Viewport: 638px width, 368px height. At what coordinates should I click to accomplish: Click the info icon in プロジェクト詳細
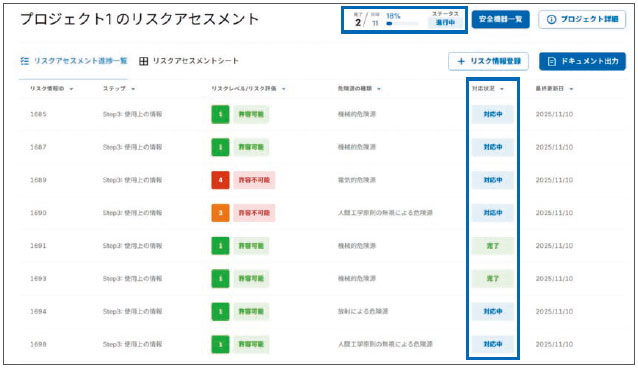(x=551, y=19)
